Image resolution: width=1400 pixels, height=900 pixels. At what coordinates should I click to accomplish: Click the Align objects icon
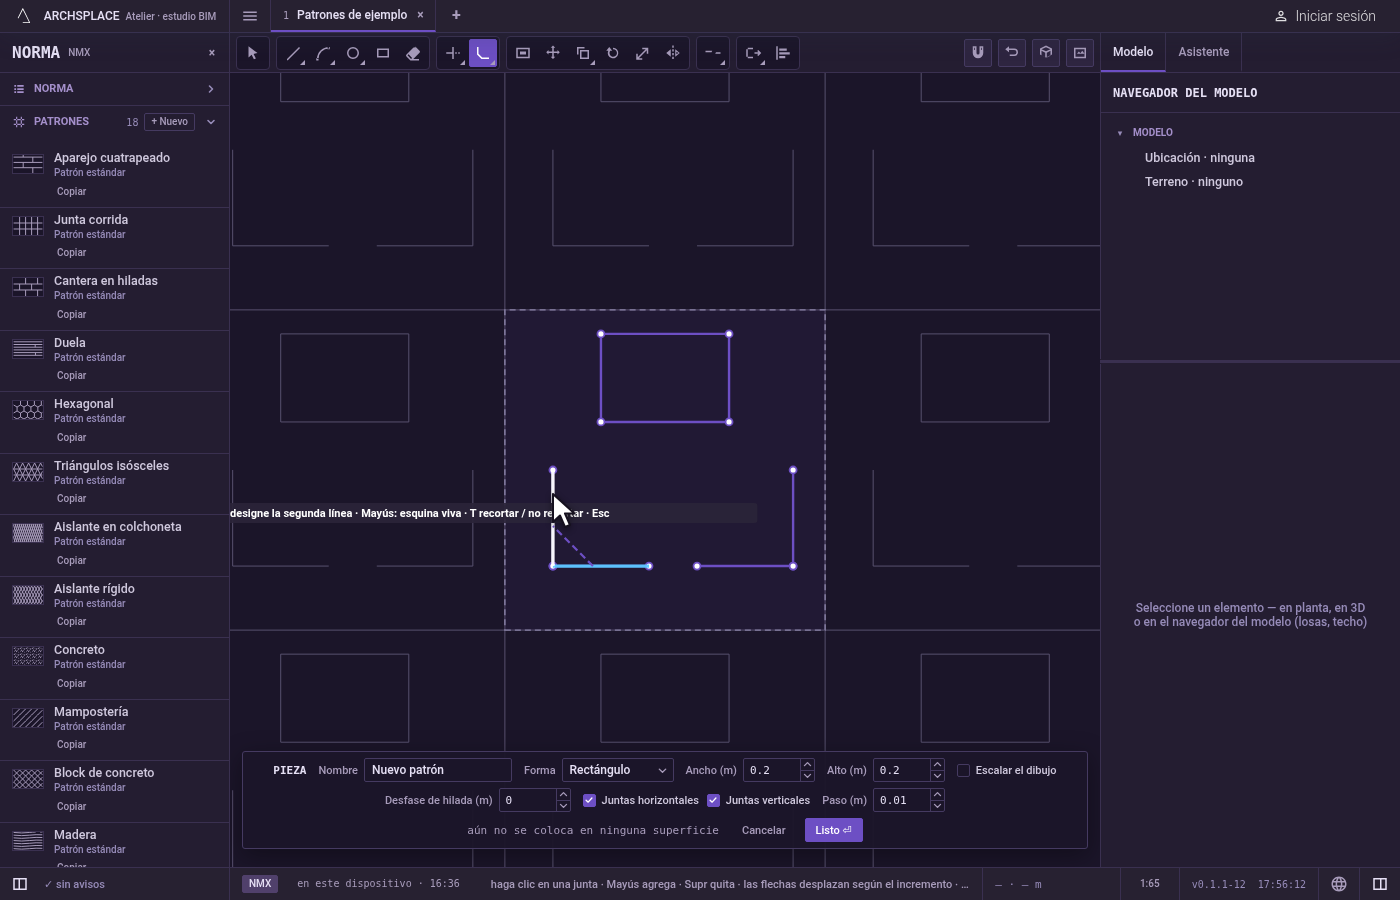783,53
